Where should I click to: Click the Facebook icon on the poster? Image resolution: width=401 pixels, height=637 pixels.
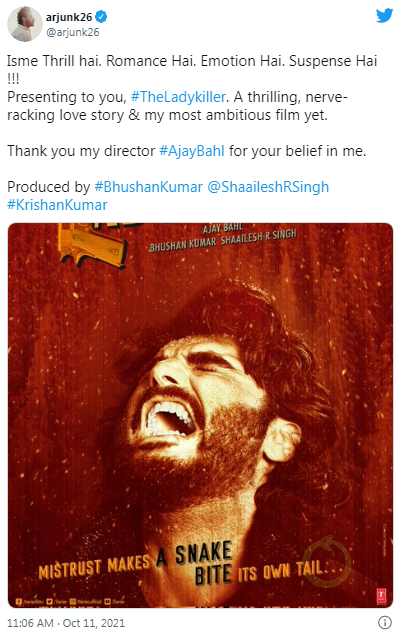19,602
